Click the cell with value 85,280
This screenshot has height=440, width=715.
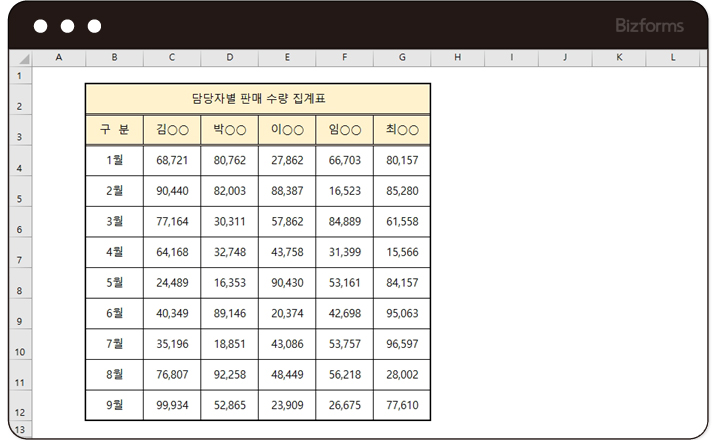click(402, 191)
